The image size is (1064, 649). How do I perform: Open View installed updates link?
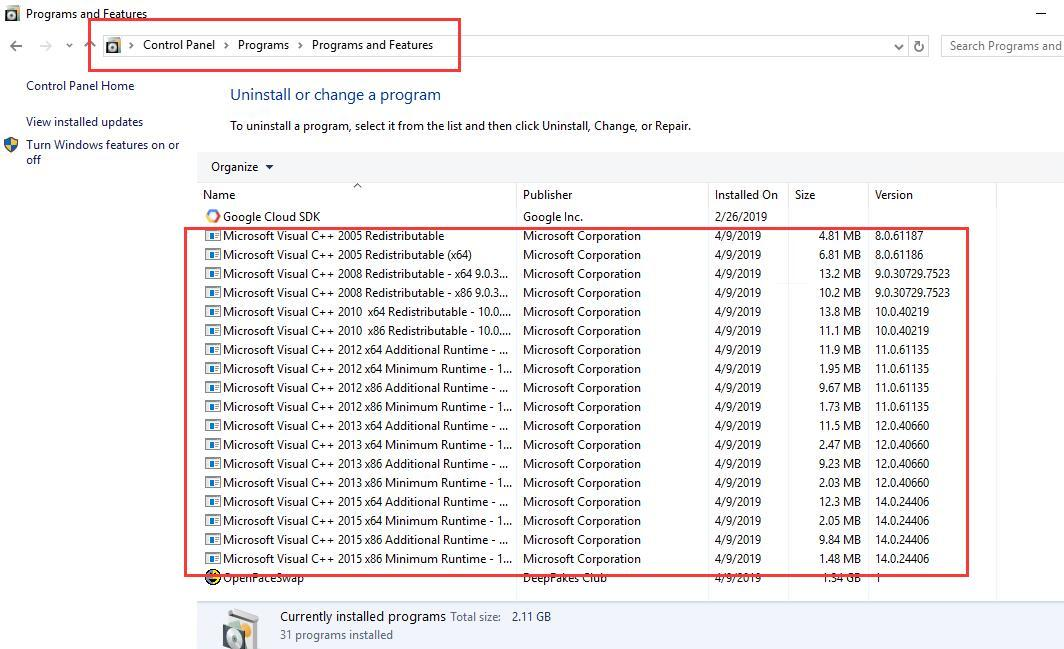click(x=84, y=122)
